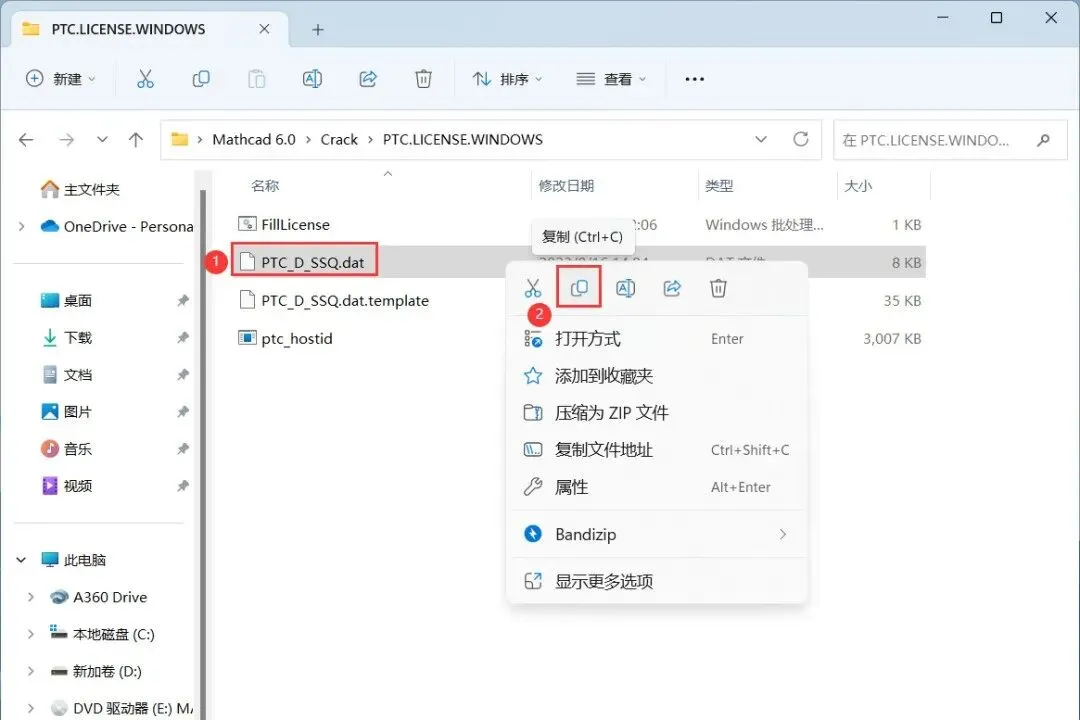Open 主文件夹 in the navigation pane
1080x720 pixels.
click(80, 189)
